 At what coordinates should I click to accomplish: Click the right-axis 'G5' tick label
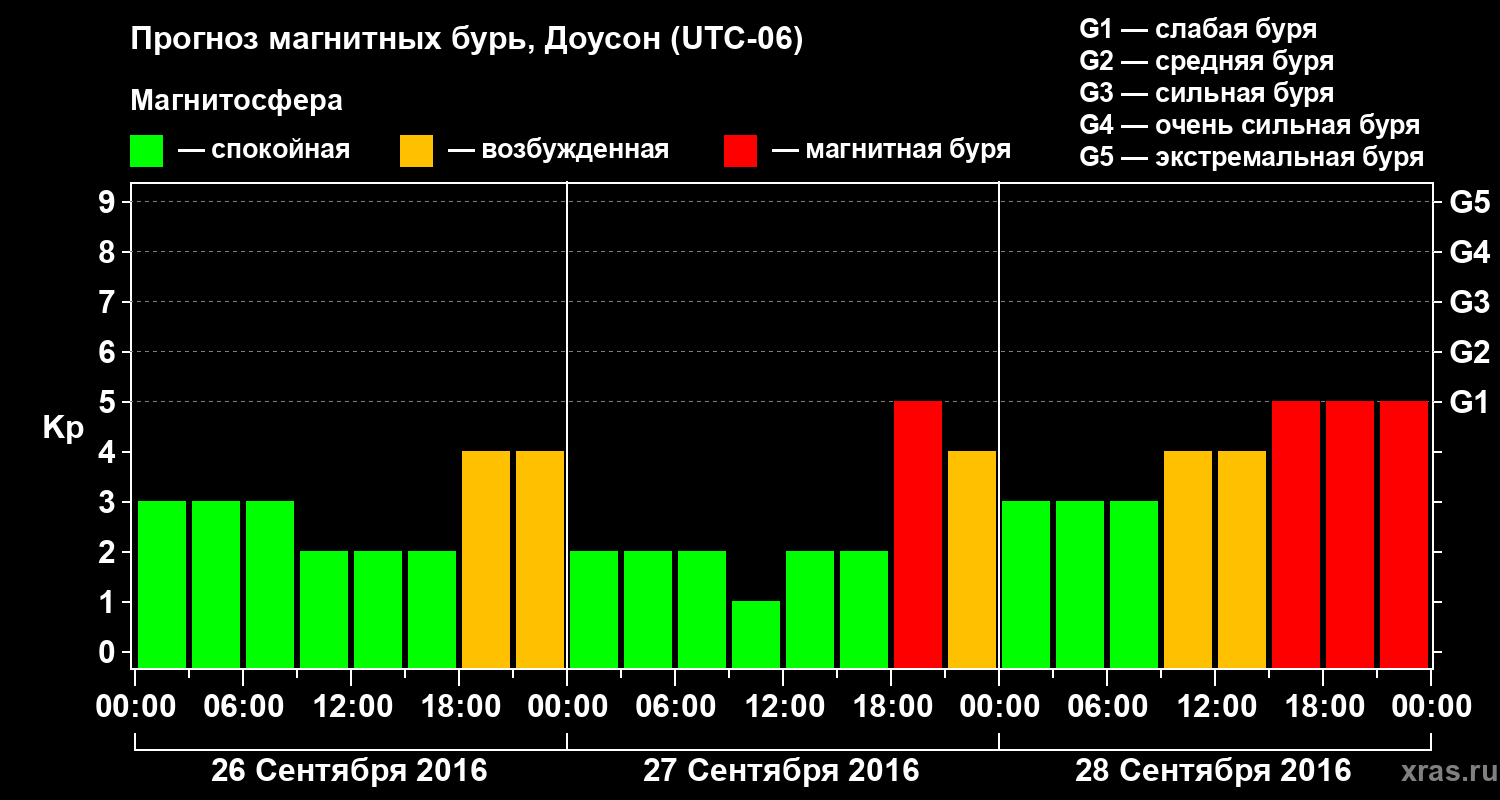1470,202
